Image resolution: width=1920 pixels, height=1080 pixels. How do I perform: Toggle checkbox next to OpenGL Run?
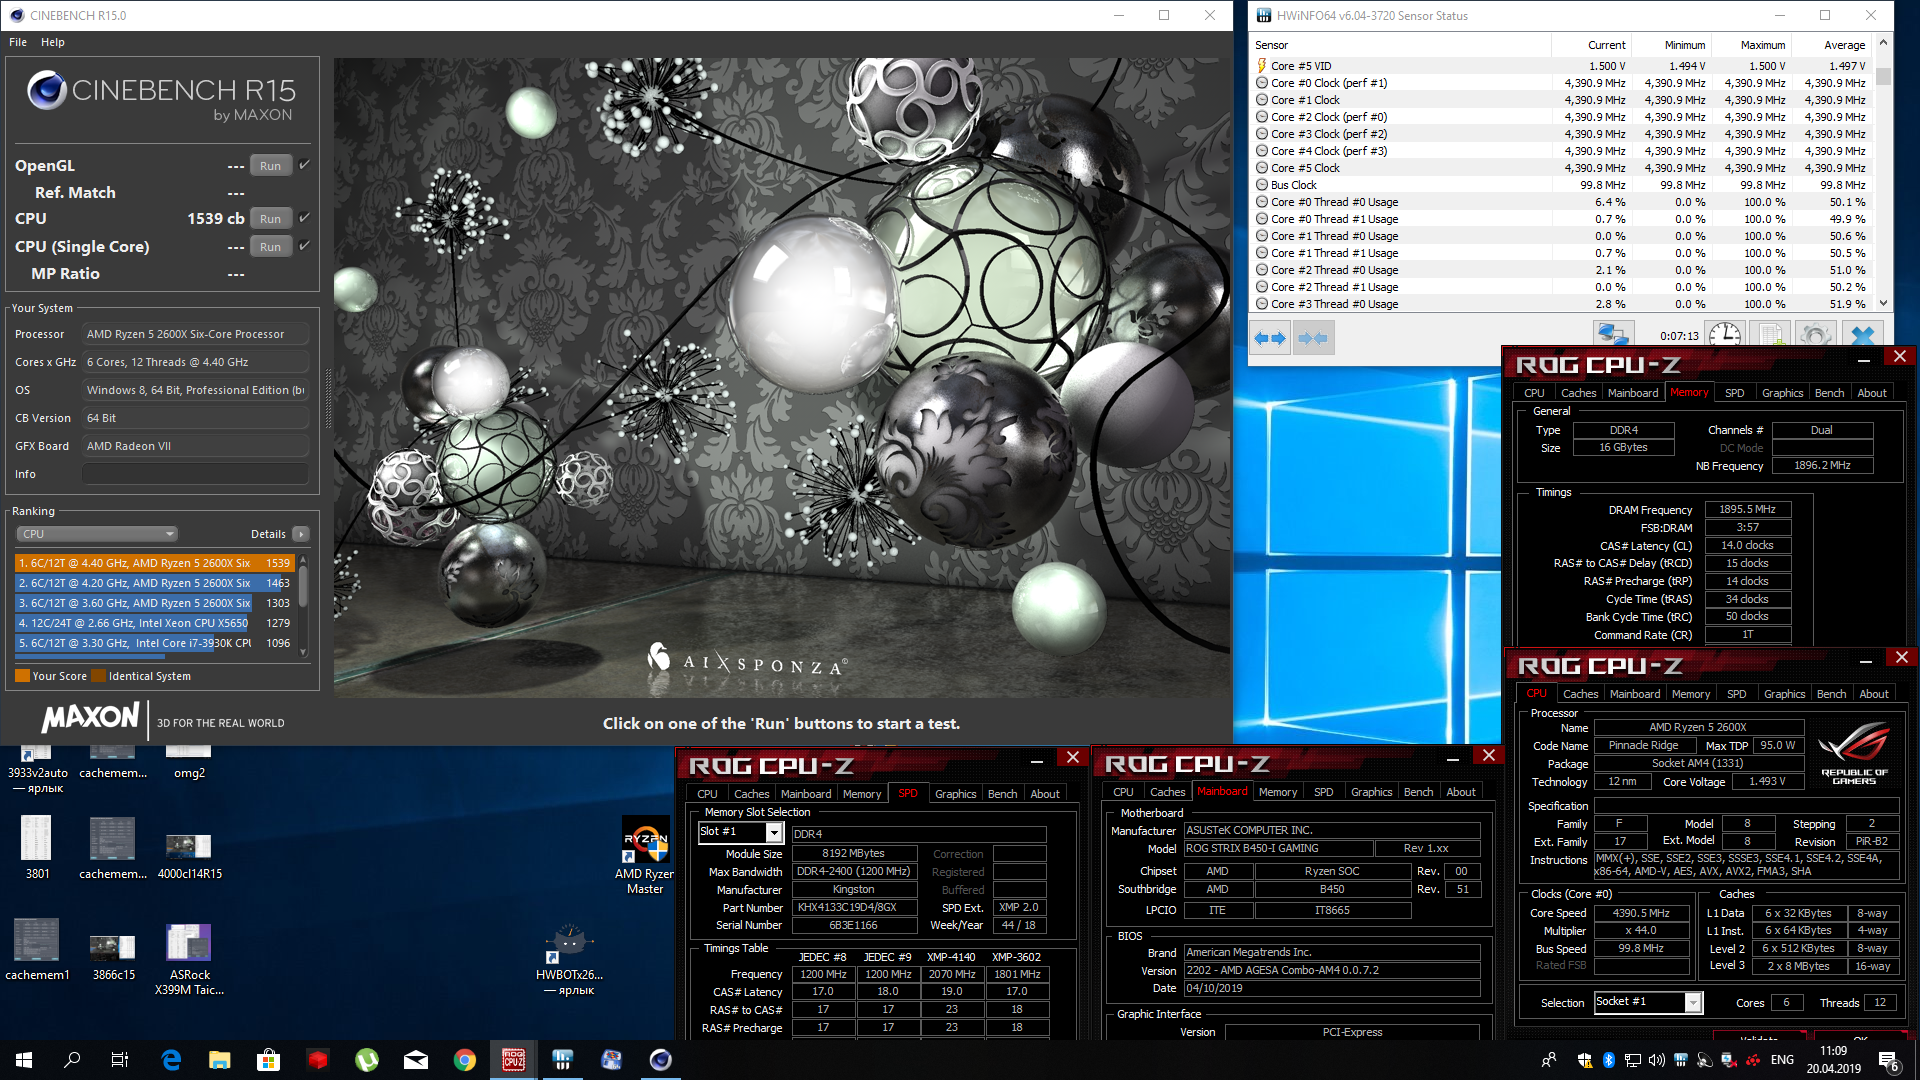305,165
